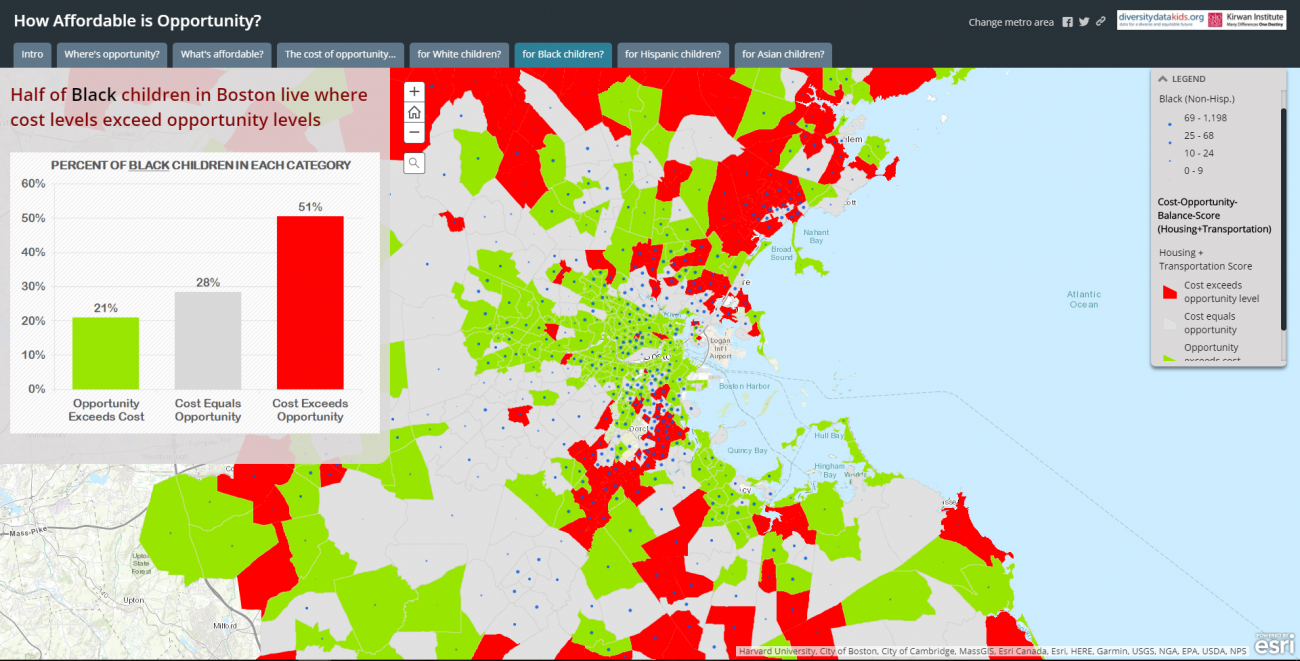Collapse the Legend panel

point(1163,79)
